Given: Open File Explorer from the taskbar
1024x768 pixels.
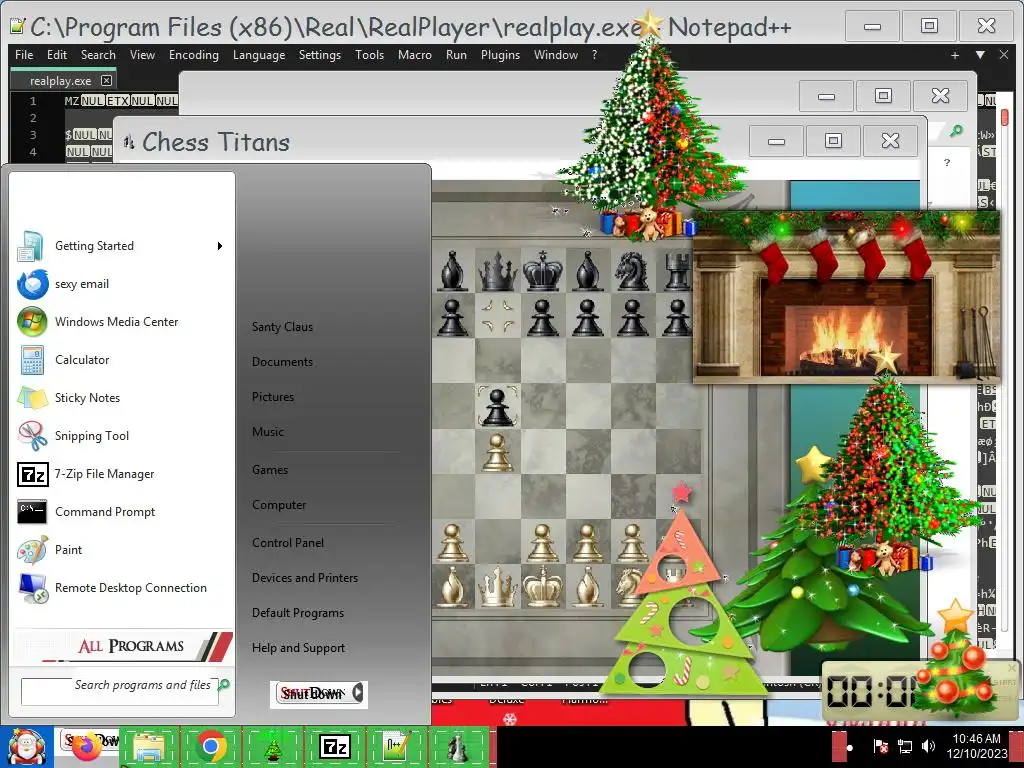Looking at the screenshot, I should click(150, 747).
